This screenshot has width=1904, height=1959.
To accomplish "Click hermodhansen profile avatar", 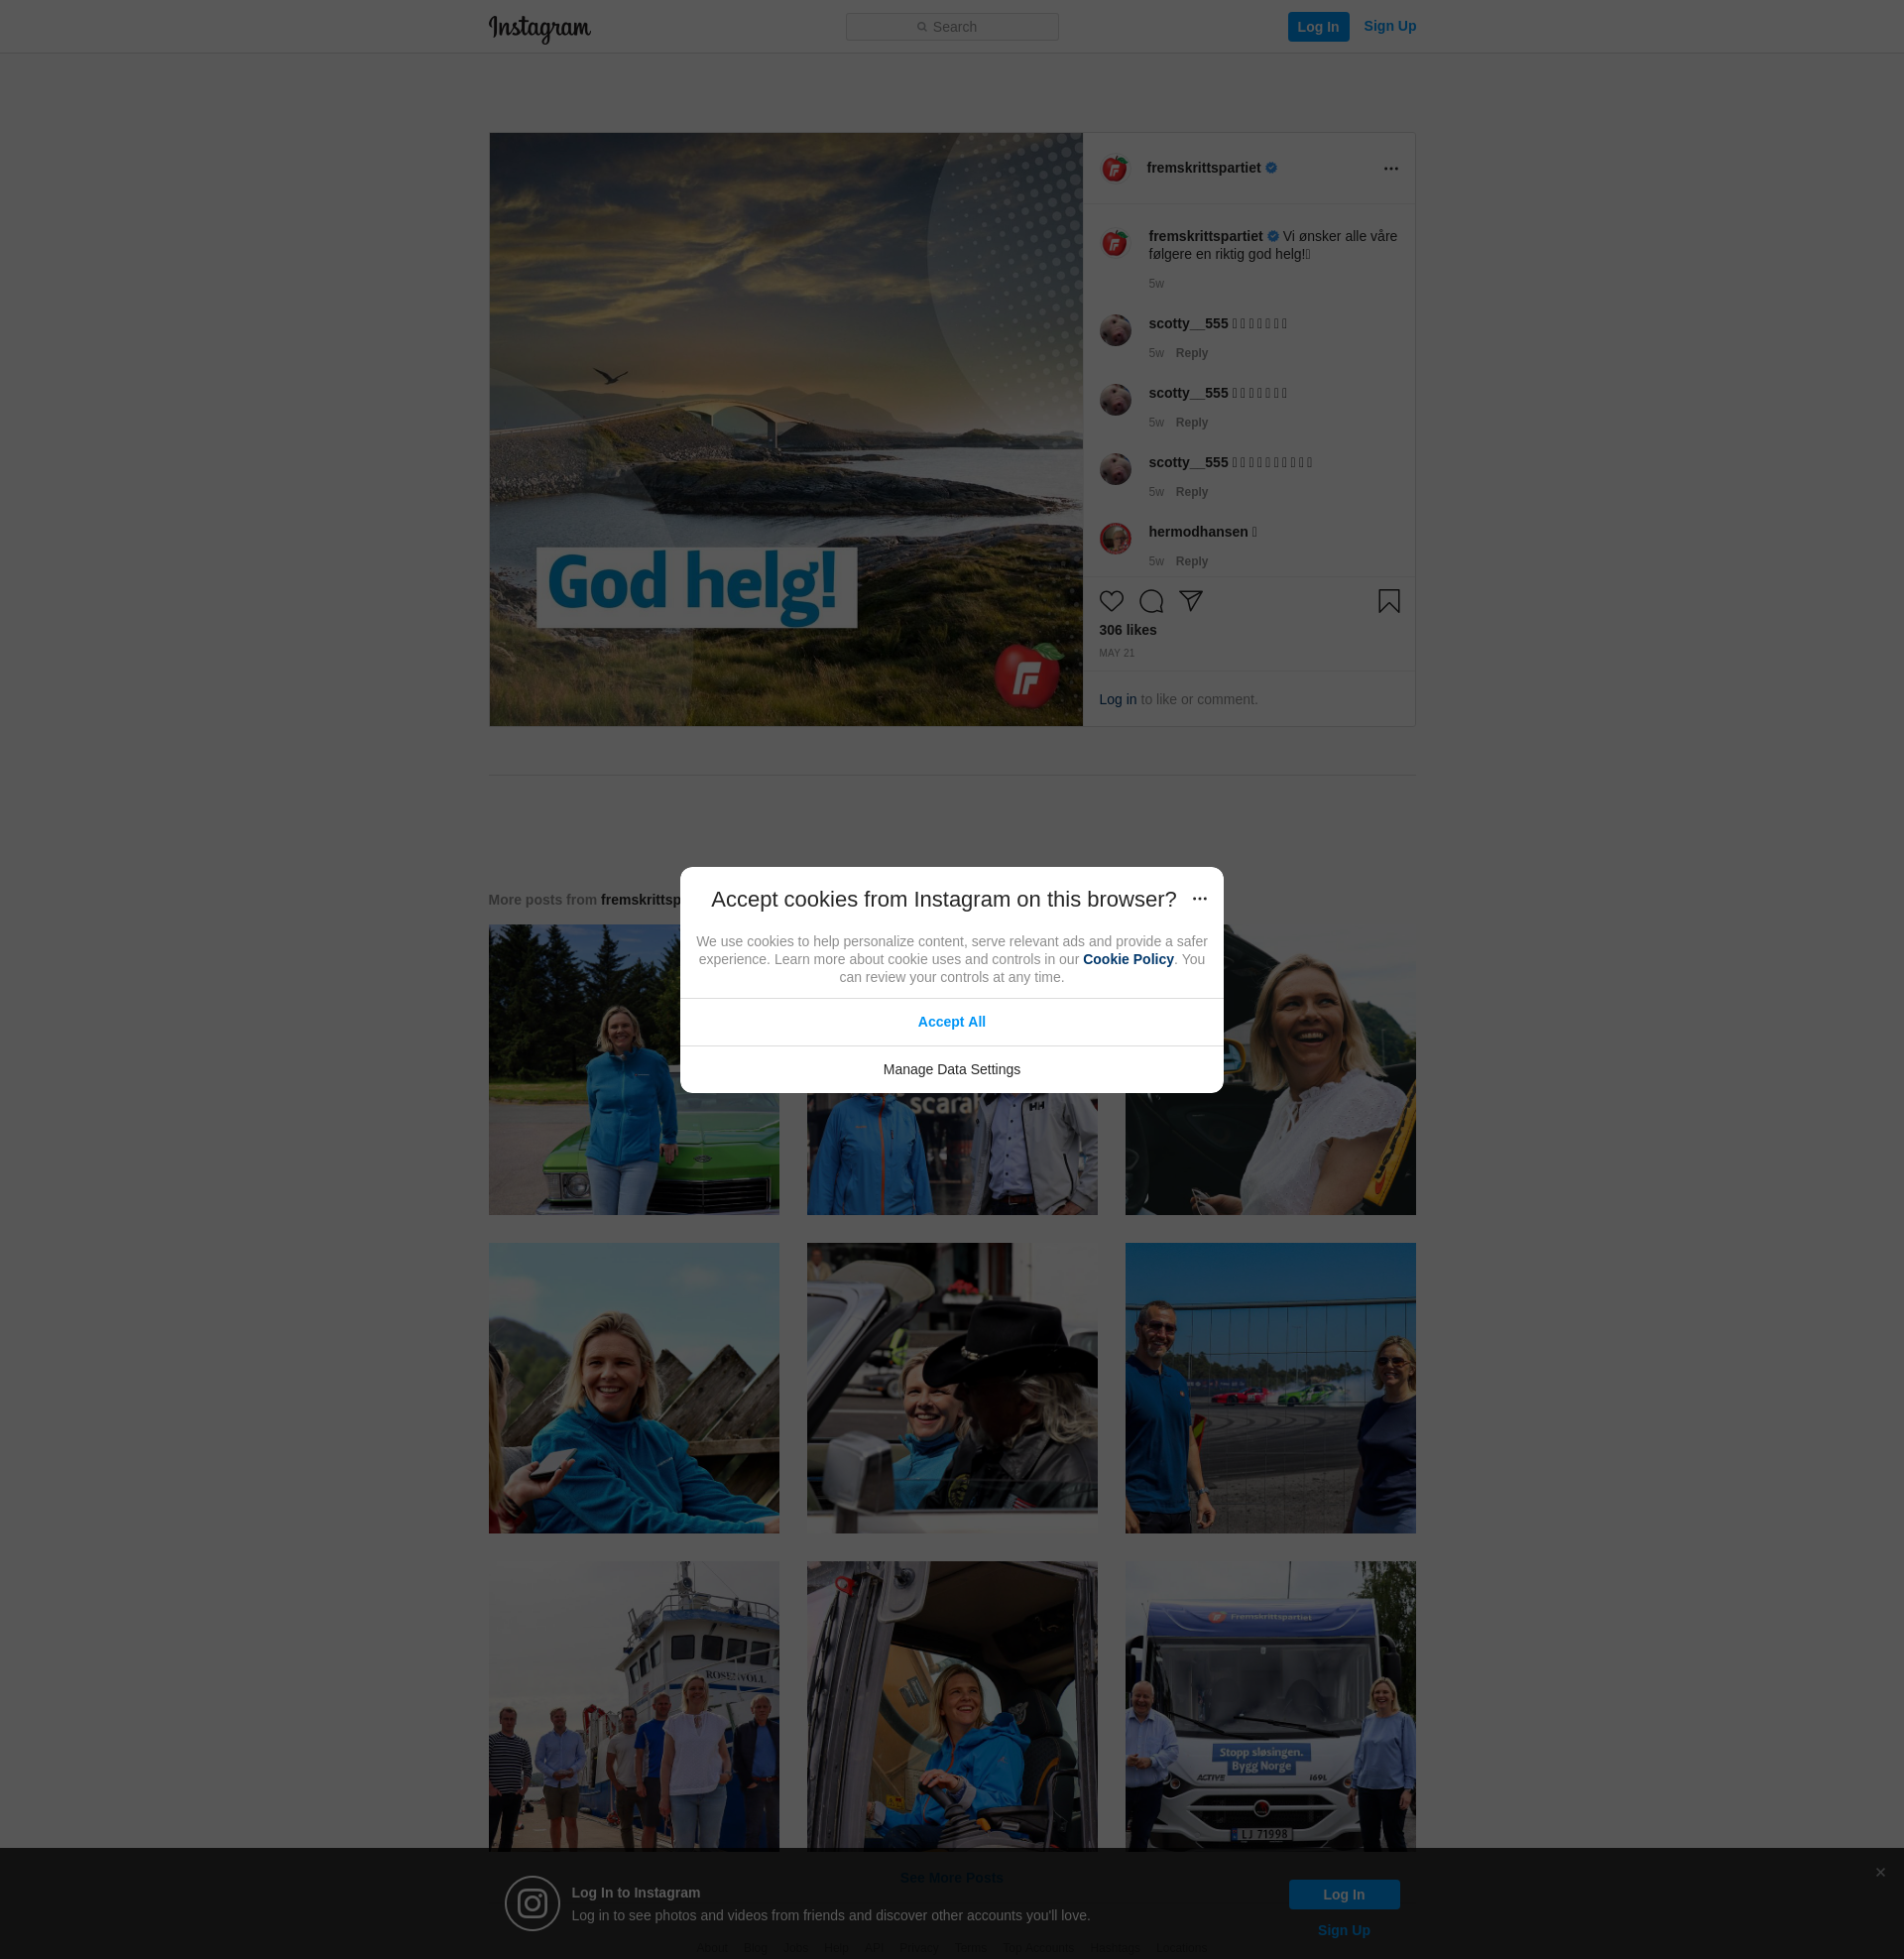I will tap(1115, 538).
